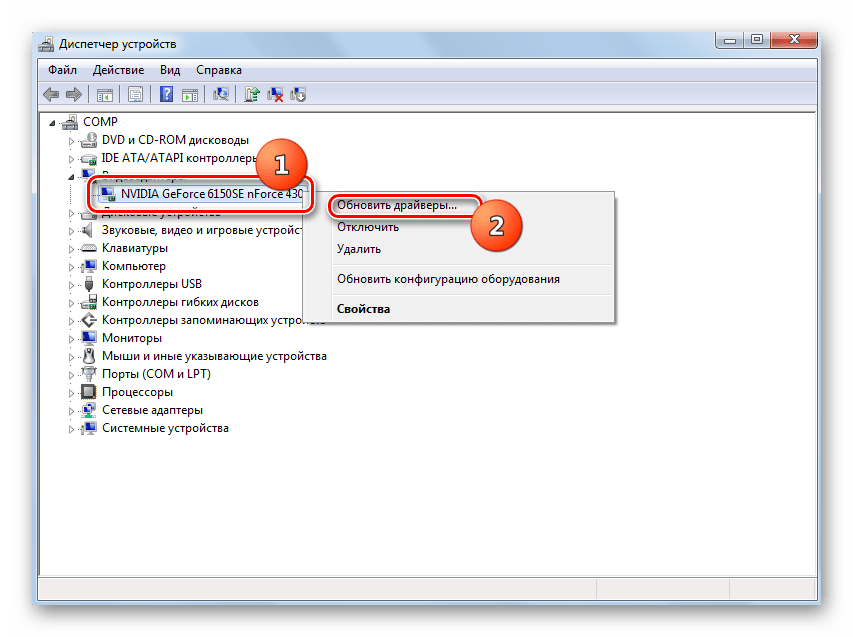Go back using the toolbar left arrow
Image resolution: width=853 pixels, height=637 pixels.
click(51, 95)
